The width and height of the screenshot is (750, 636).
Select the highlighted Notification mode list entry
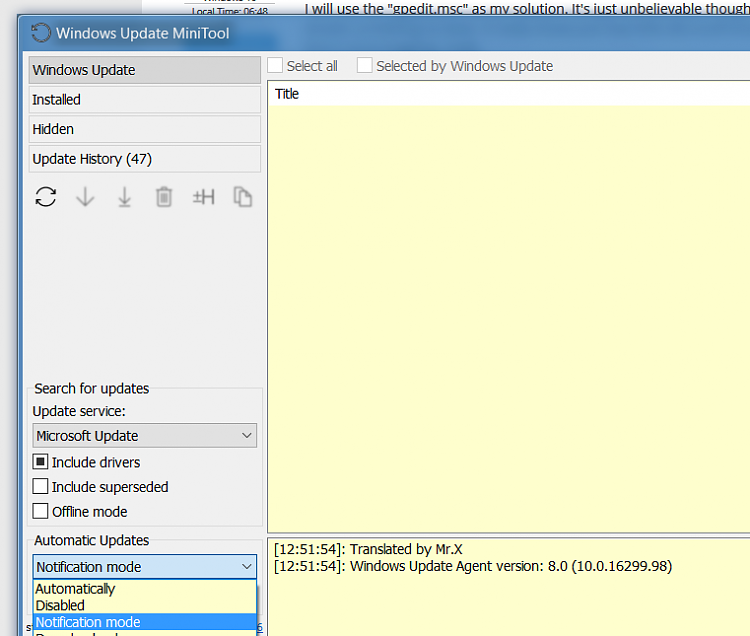click(x=144, y=622)
